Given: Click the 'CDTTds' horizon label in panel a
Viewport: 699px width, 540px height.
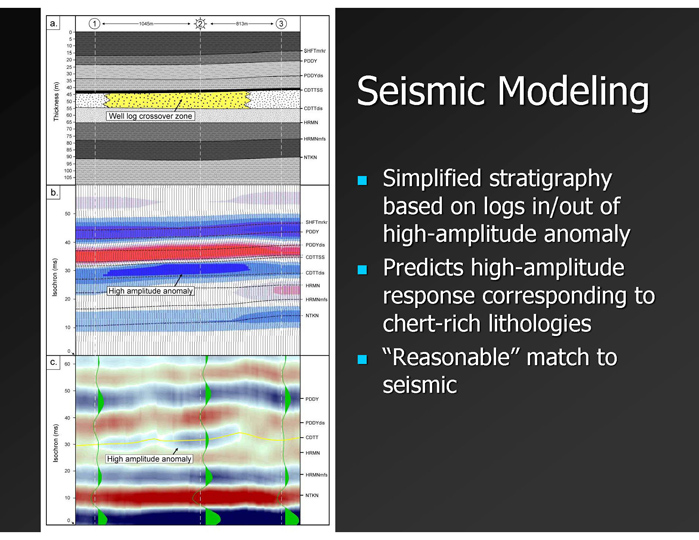Looking at the screenshot, I should (x=313, y=108).
